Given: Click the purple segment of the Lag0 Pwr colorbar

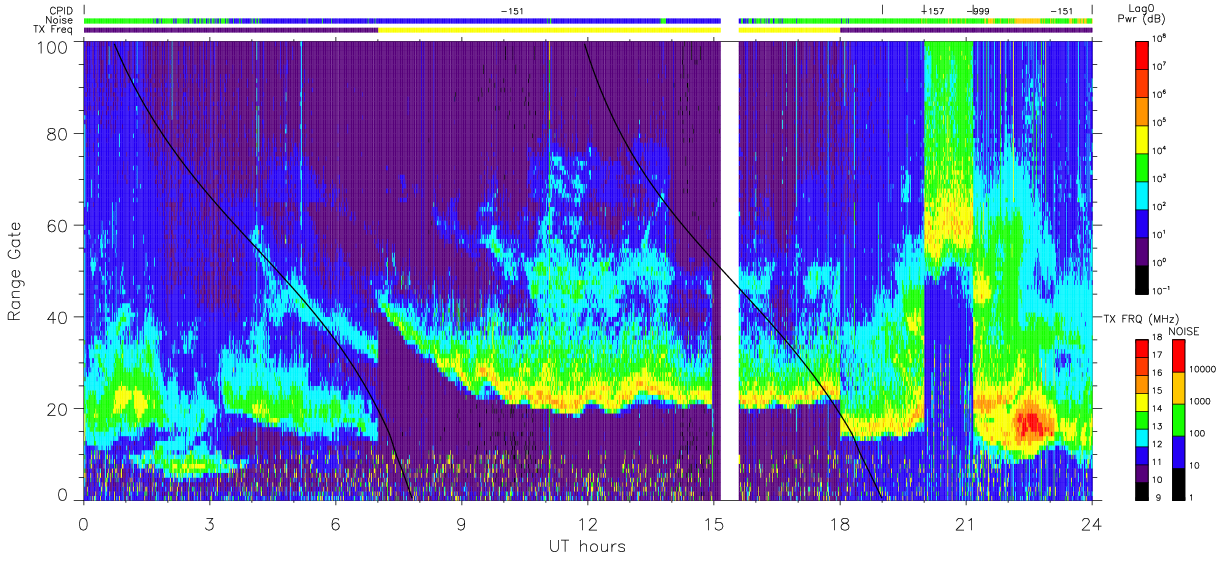Looking at the screenshot, I should (1142, 250).
